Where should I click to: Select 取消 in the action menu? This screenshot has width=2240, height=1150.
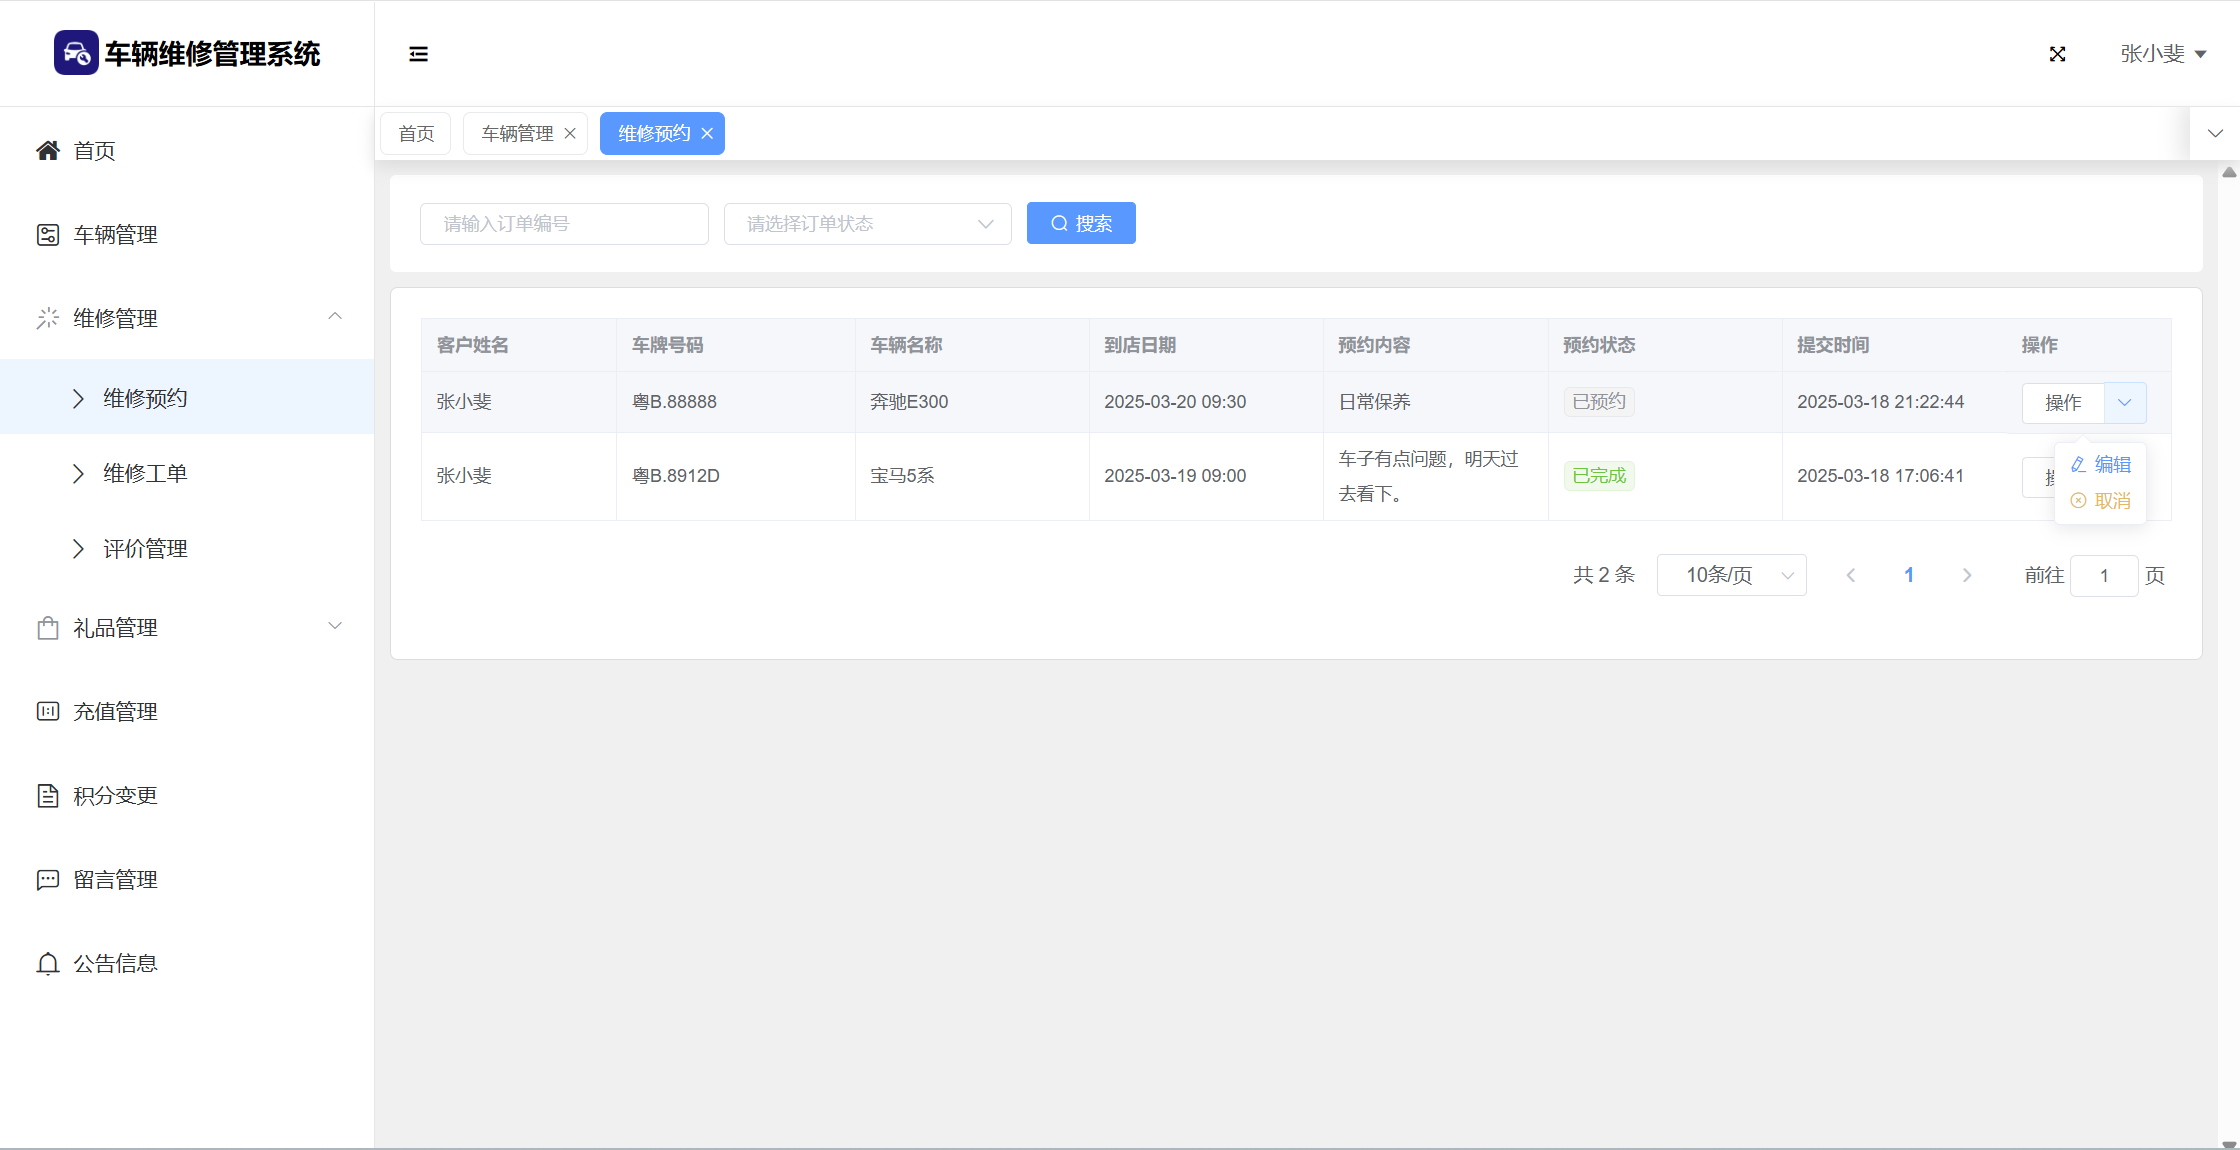click(x=2102, y=501)
